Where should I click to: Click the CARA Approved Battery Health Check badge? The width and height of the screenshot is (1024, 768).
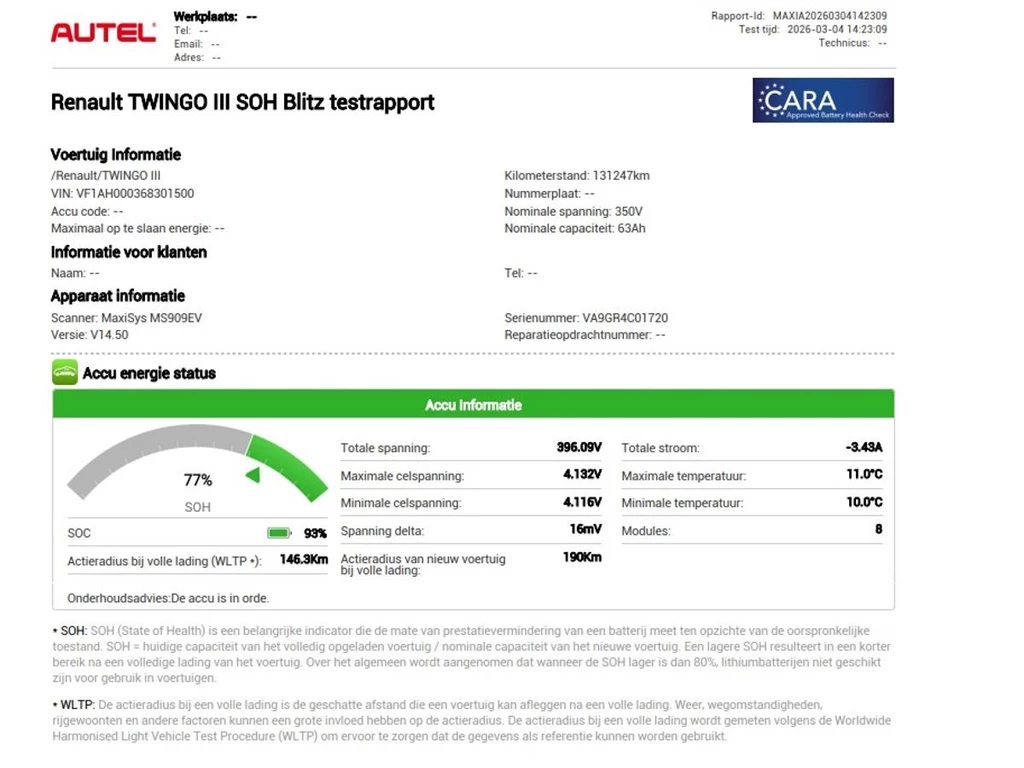823,100
